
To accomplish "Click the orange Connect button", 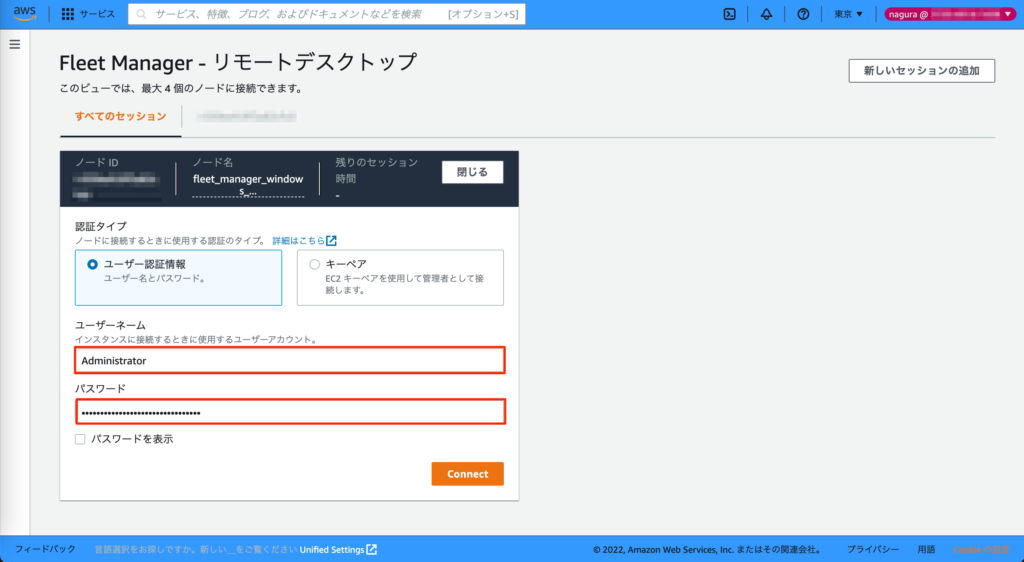I will pyautogui.click(x=468, y=474).
